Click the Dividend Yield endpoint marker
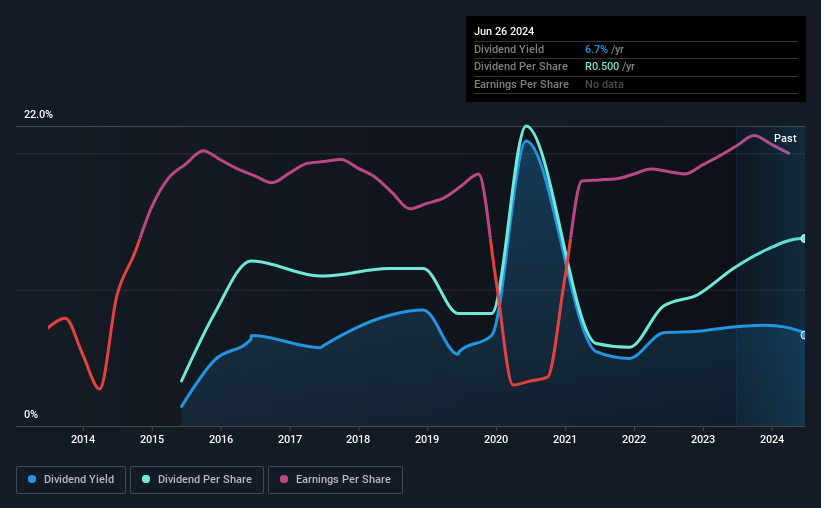The image size is (821, 508). click(804, 335)
